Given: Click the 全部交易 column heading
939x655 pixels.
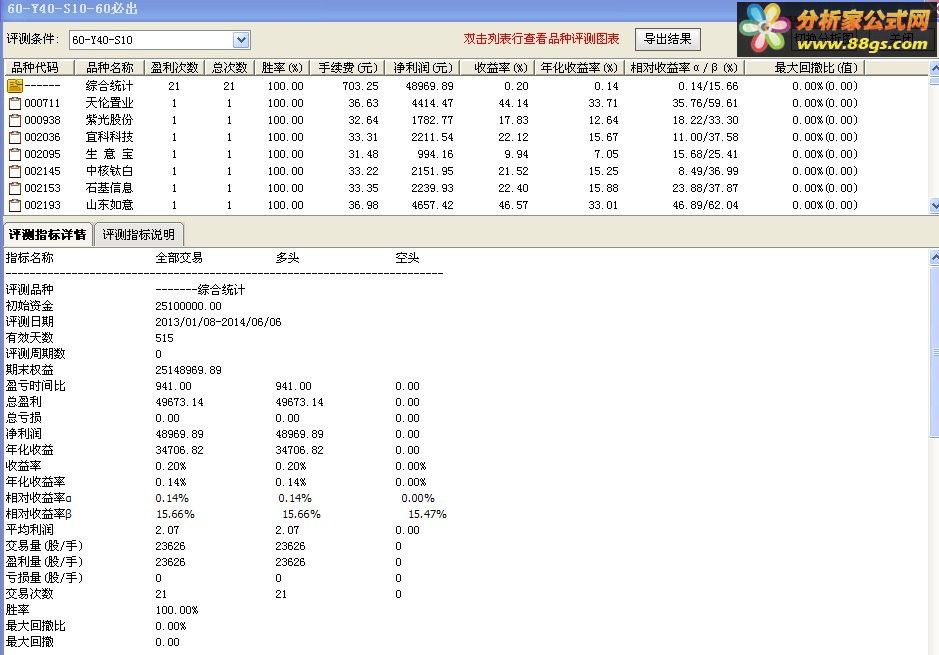Looking at the screenshot, I should (x=179, y=258).
